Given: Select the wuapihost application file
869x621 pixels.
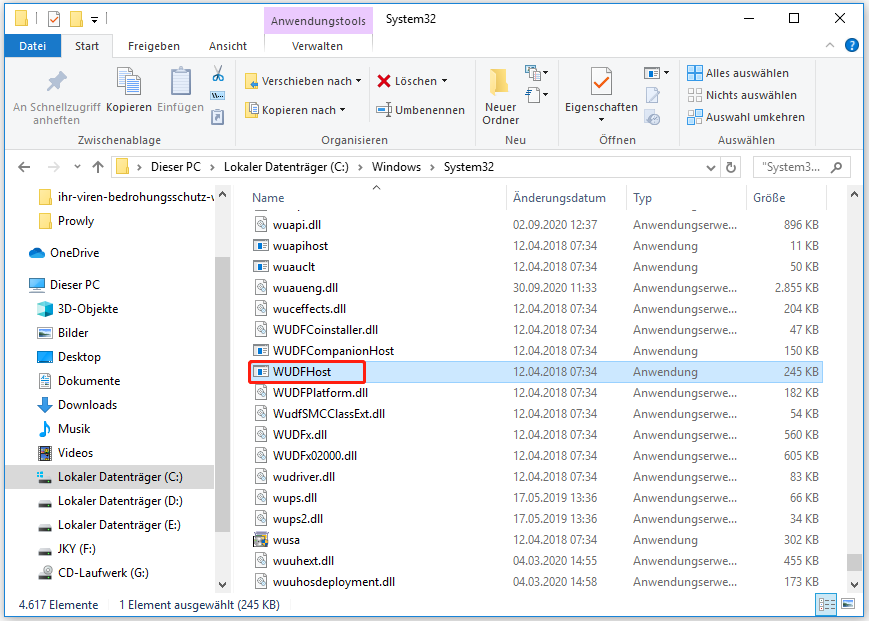Looking at the screenshot, I should click(x=300, y=246).
